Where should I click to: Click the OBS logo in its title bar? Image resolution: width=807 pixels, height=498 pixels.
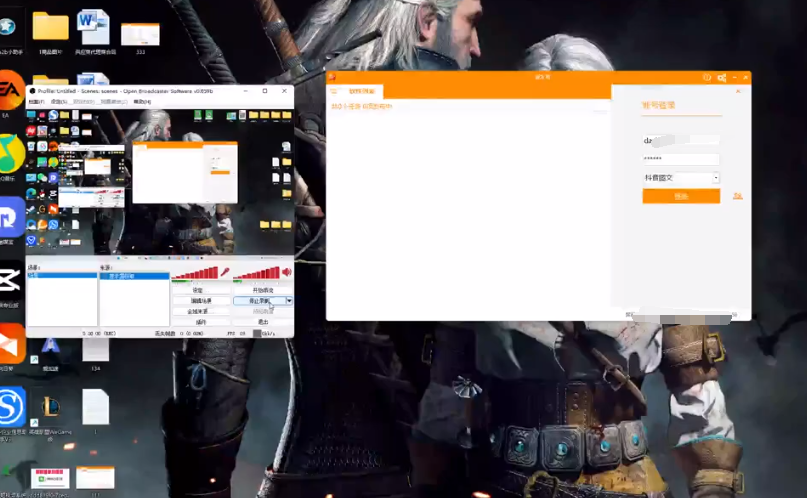click(x=32, y=91)
